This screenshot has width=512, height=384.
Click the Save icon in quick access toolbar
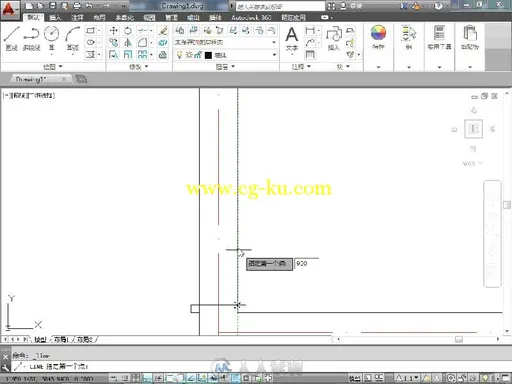53,5
